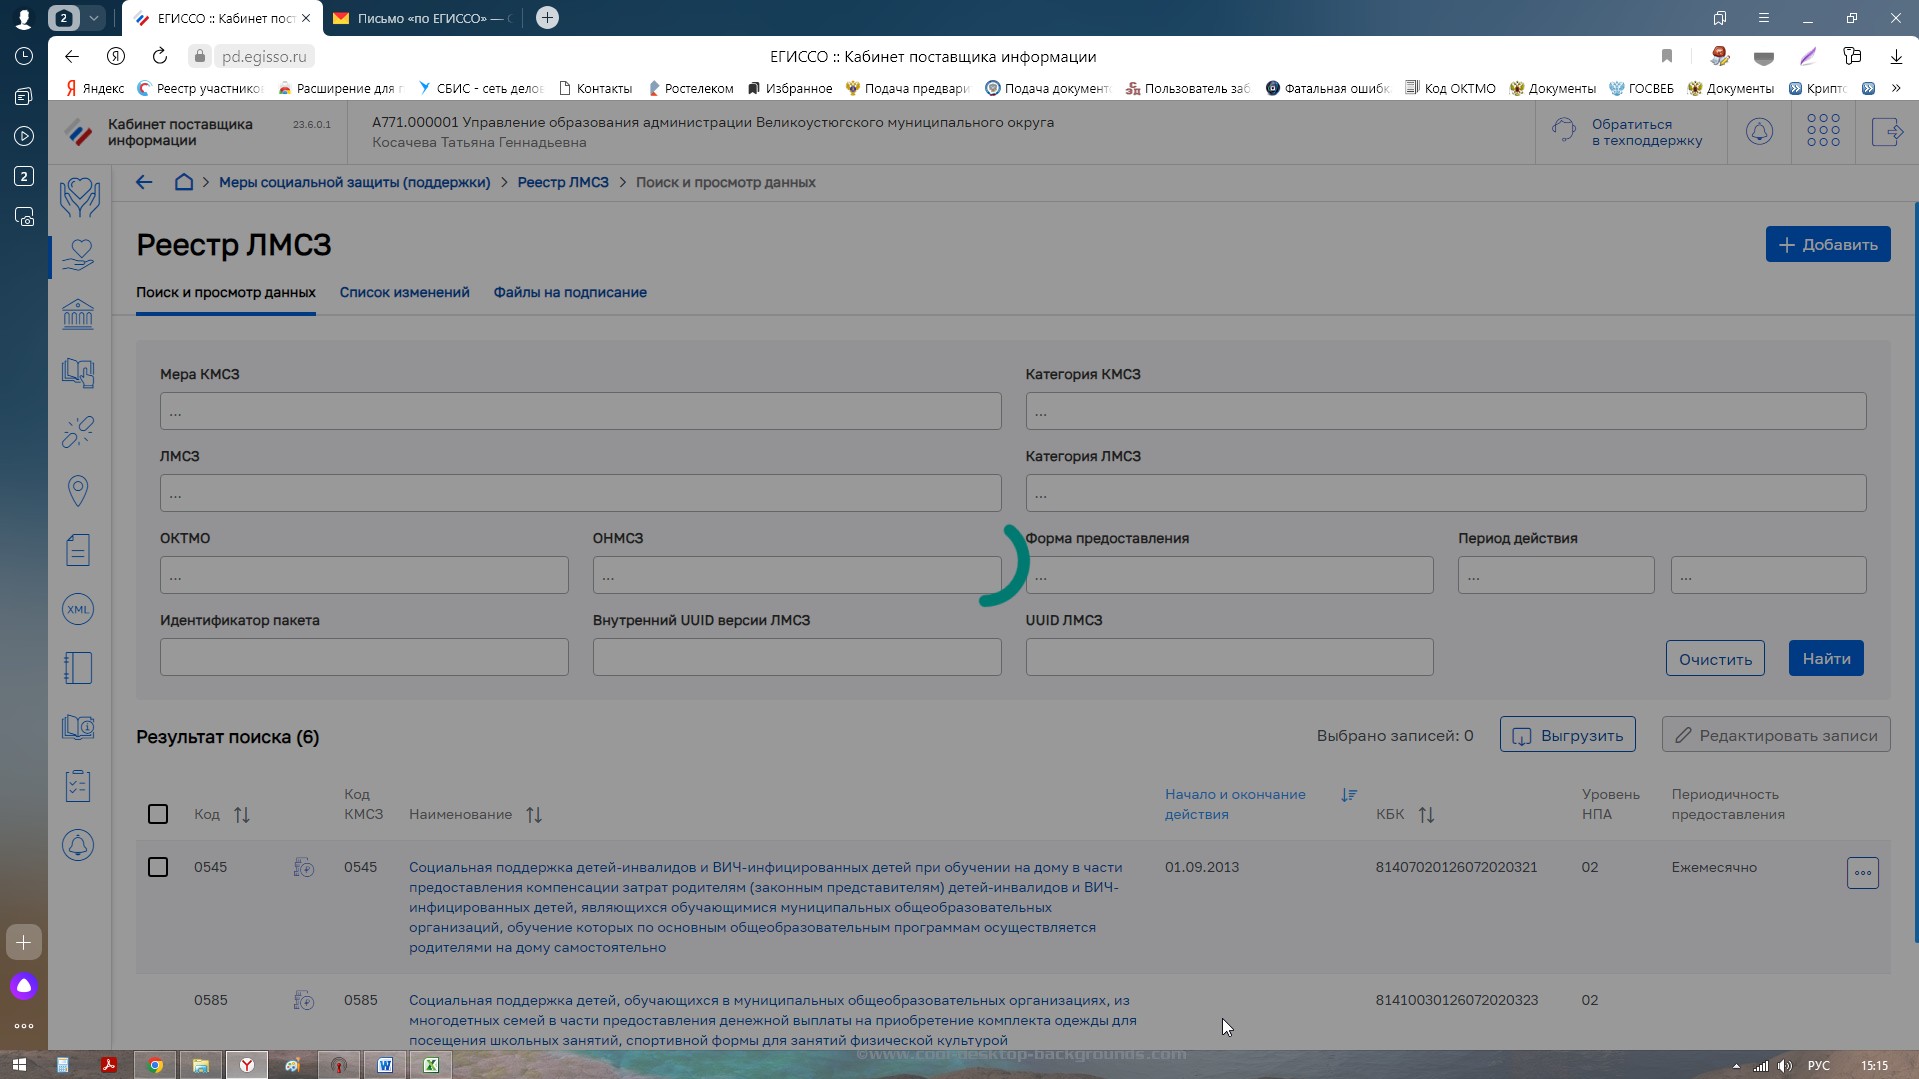Expand the Категория ЛМСЗ dropdown
The height and width of the screenshot is (1079, 1919).
[x=1445, y=493]
